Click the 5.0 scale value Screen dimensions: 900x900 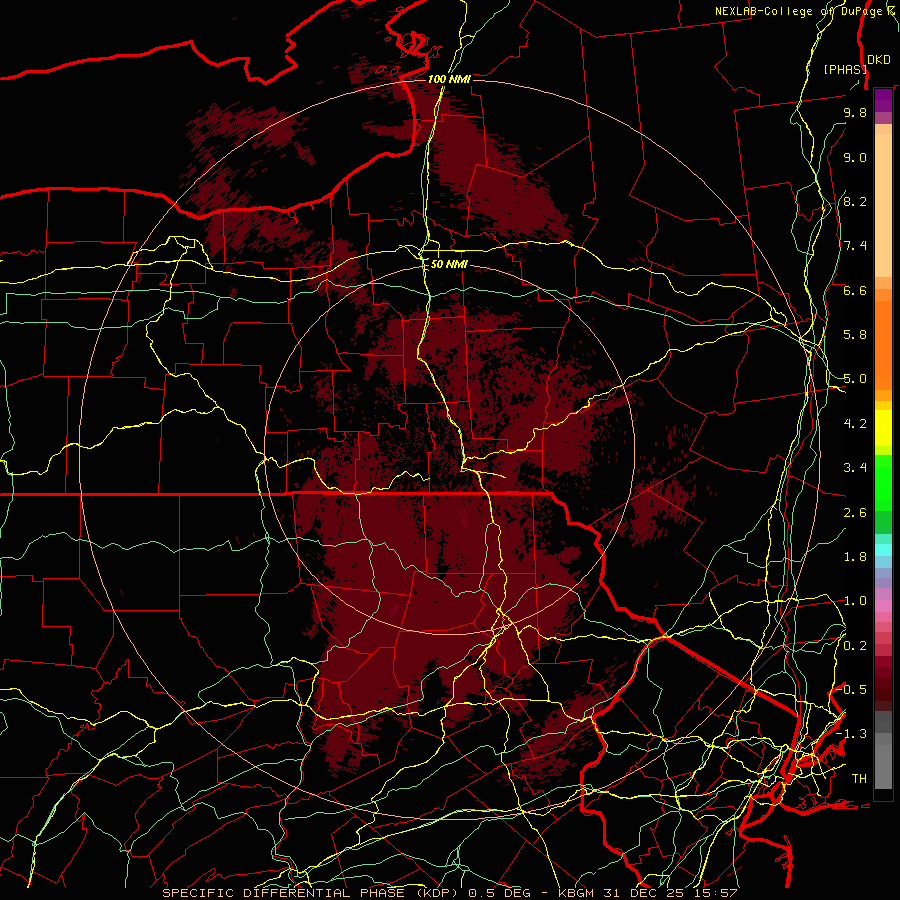click(855, 379)
